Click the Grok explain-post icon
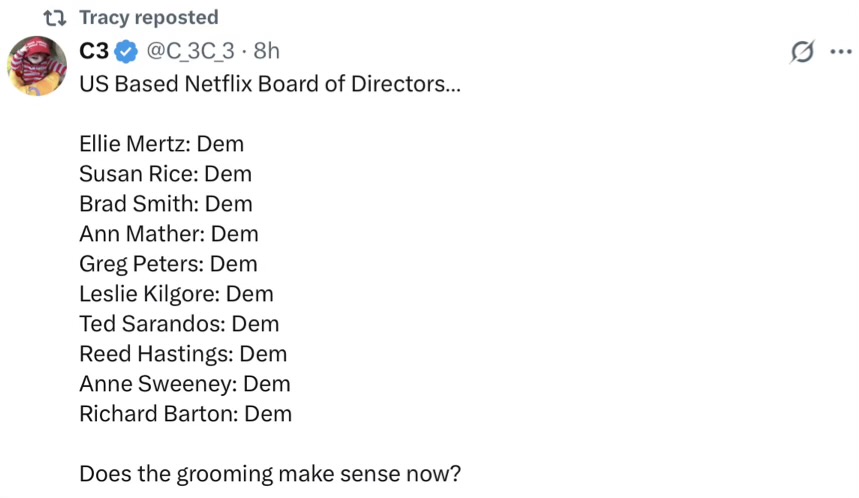Viewport: 859px width, 498px height. click(802, 52)
